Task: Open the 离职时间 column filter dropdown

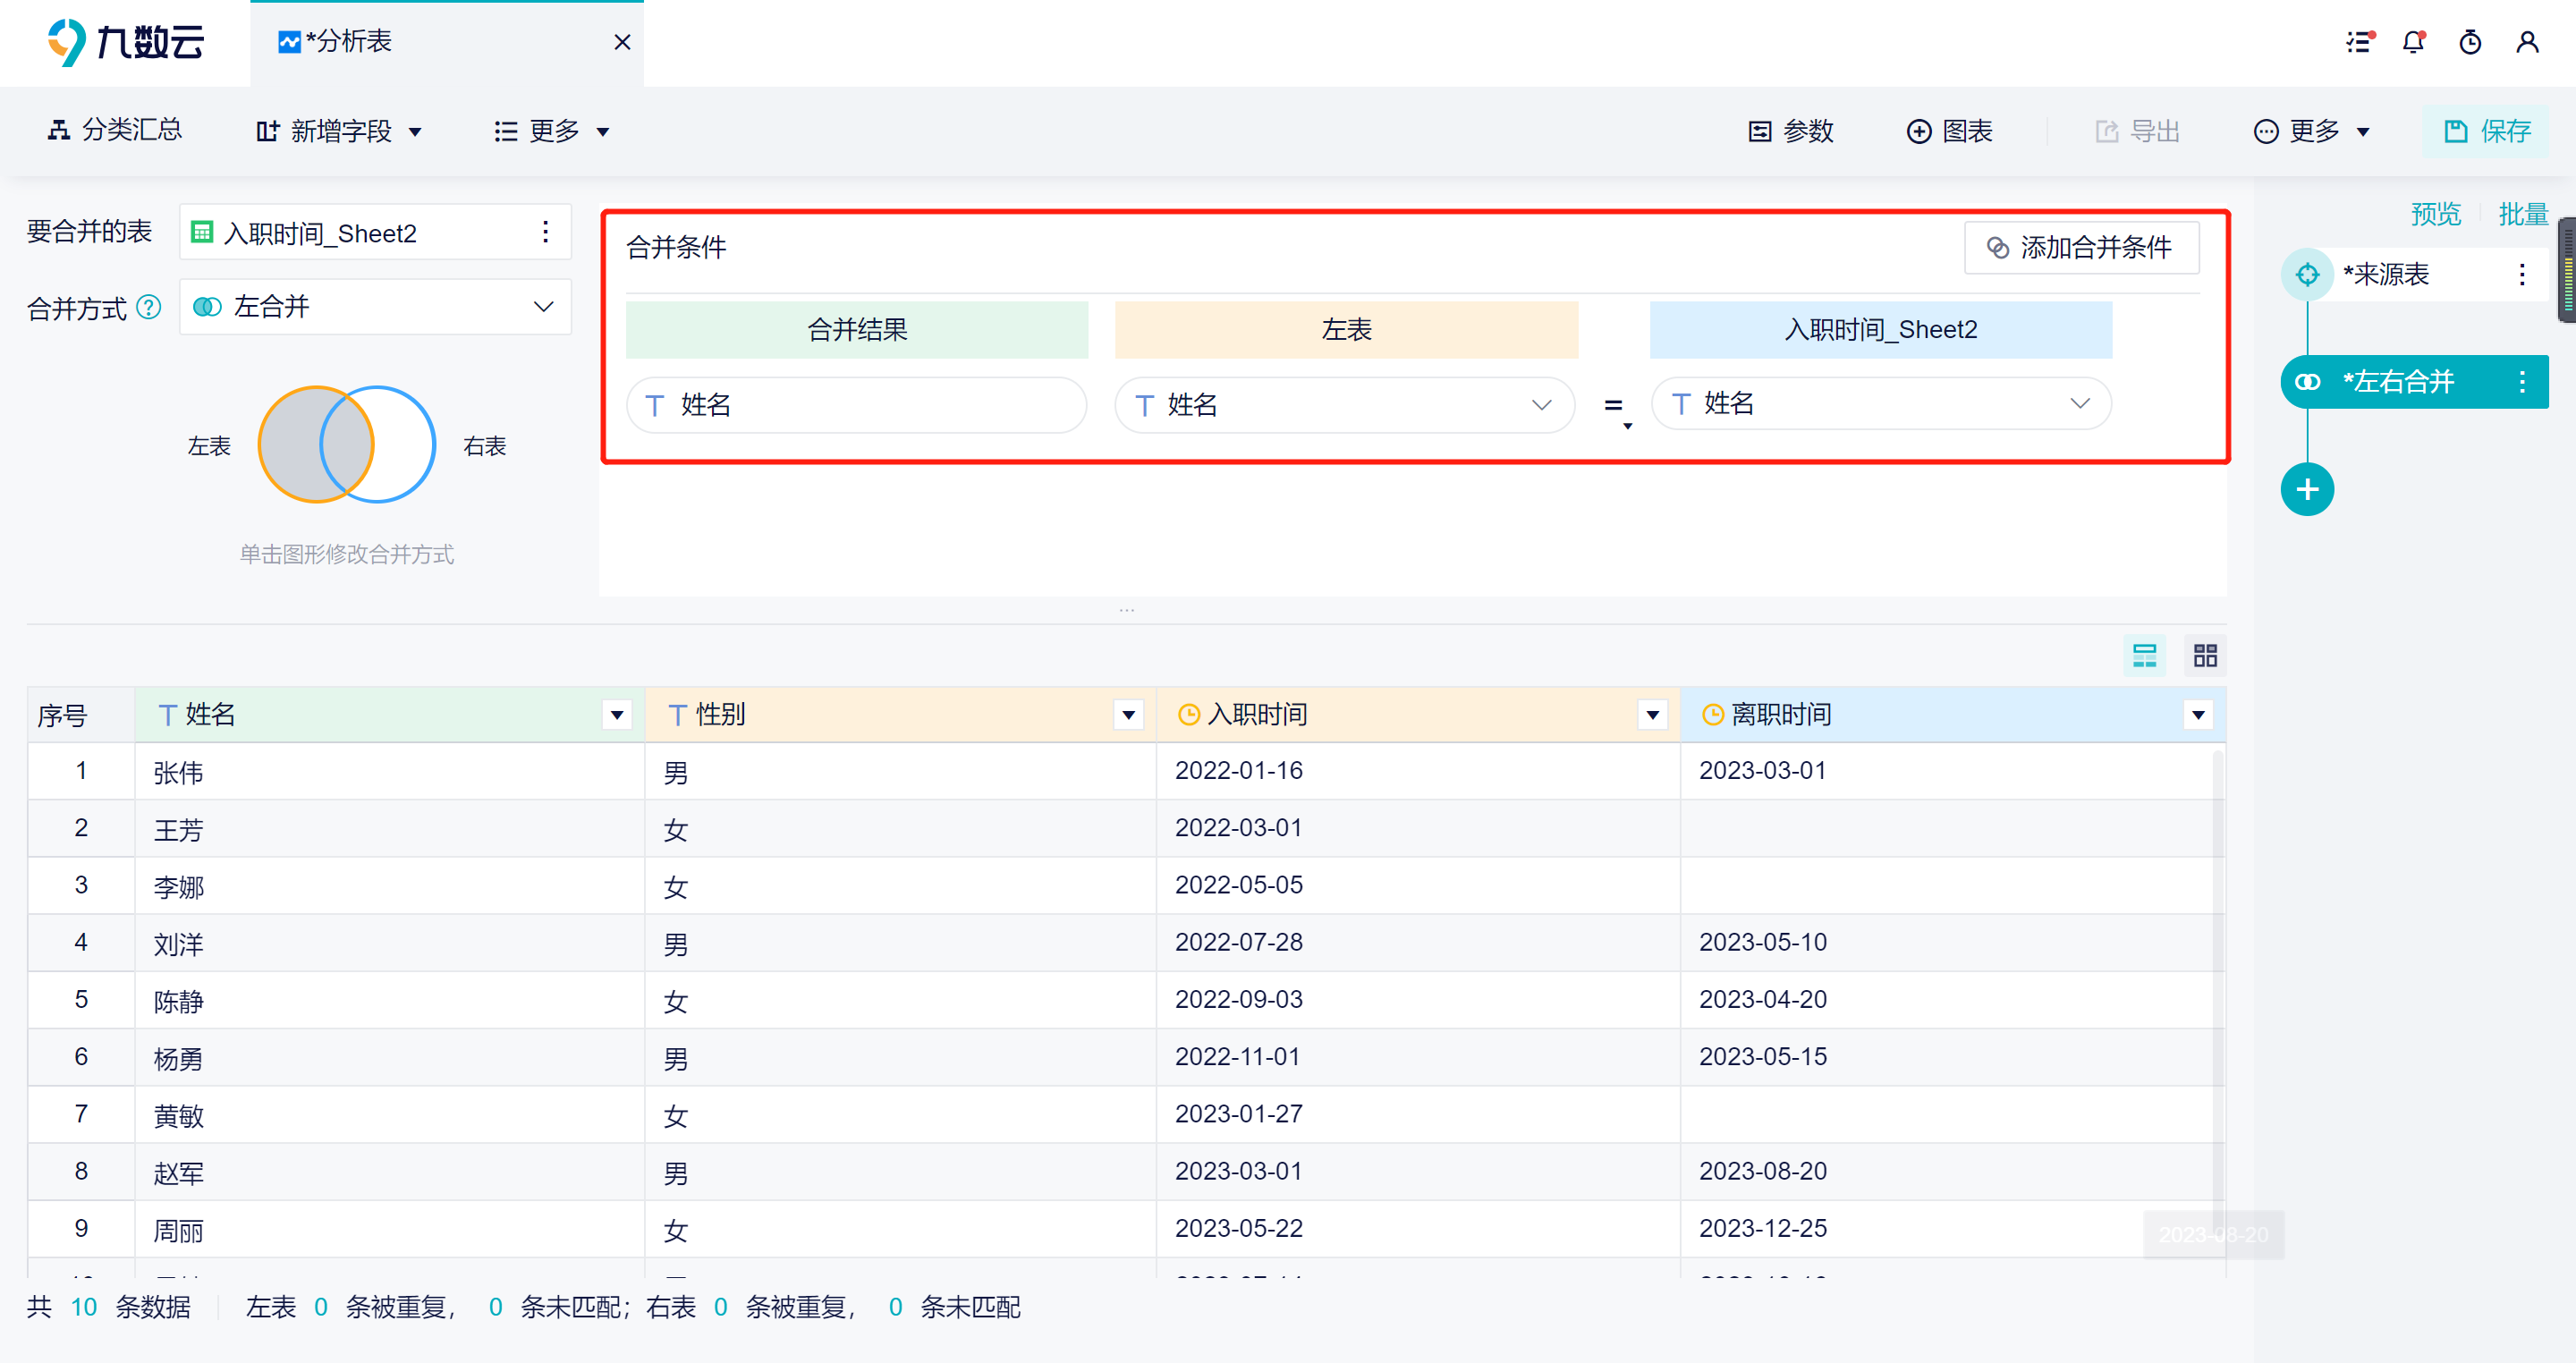Action: click(2197, 714)
